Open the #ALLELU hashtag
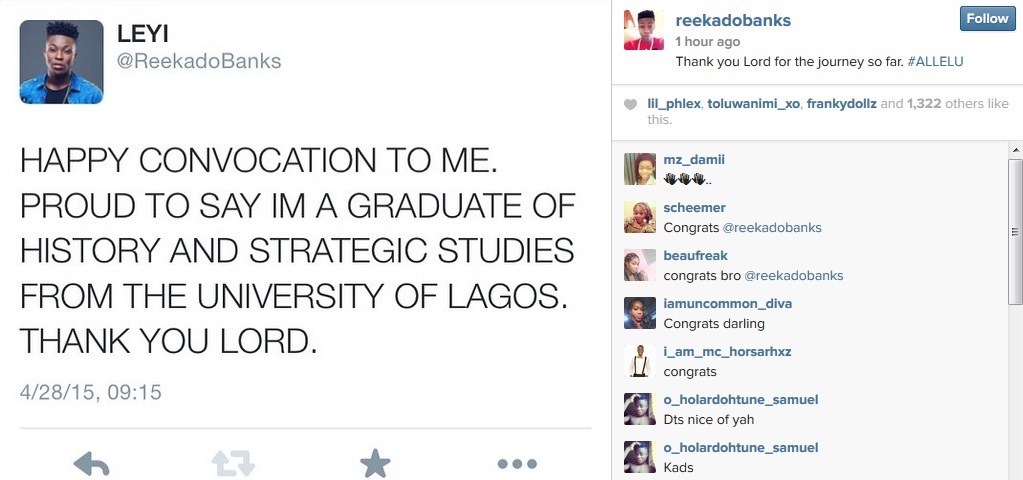This screenshot has height=480, width=1023. click(934, 62)
